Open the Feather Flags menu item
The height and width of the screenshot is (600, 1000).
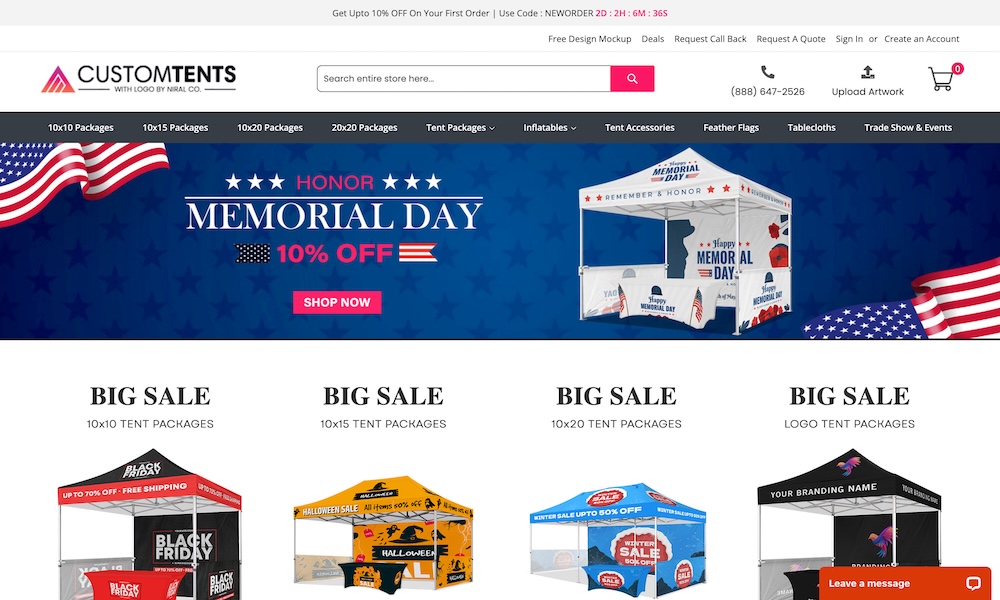(x=731, y=128)
